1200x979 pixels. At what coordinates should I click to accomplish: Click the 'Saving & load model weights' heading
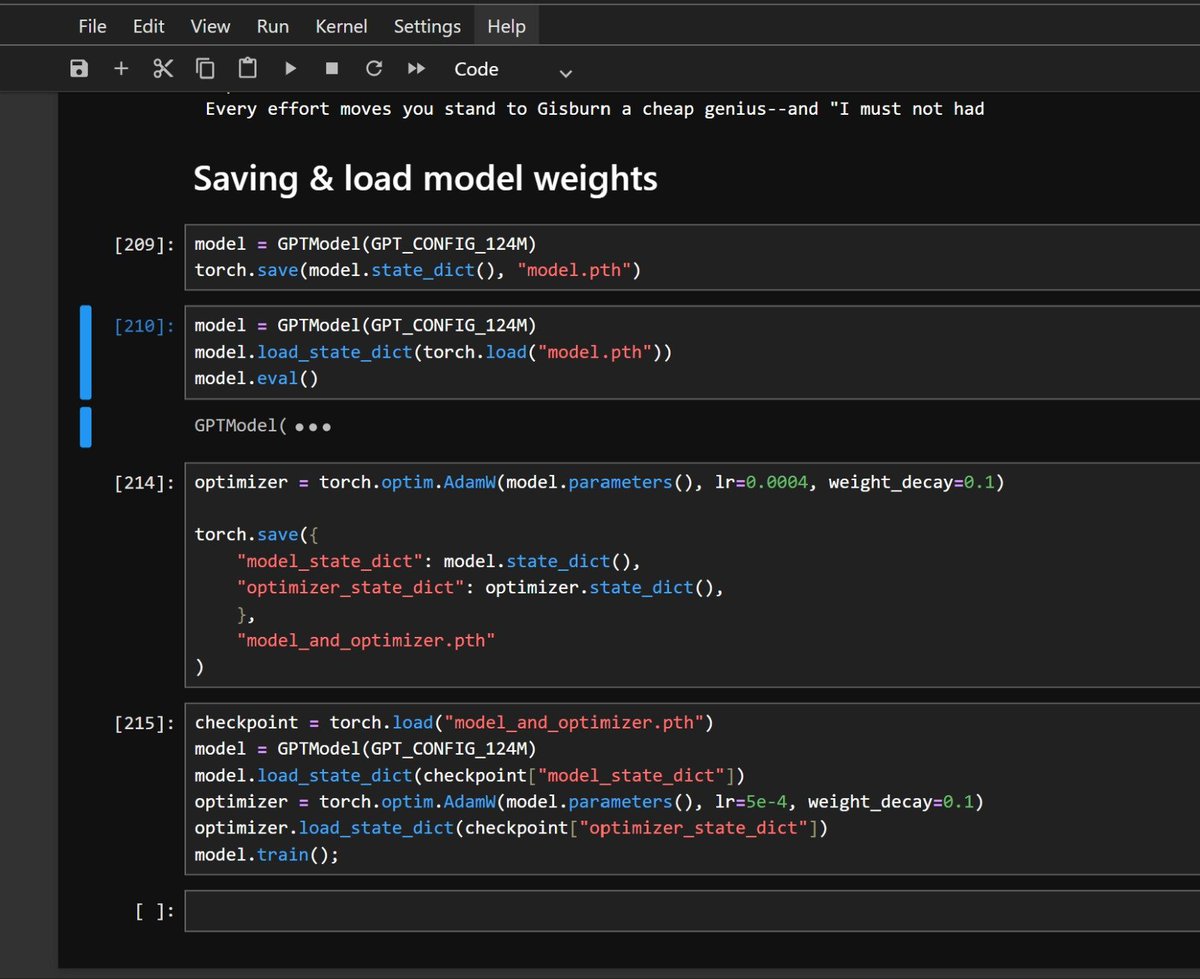pos(425,178)
